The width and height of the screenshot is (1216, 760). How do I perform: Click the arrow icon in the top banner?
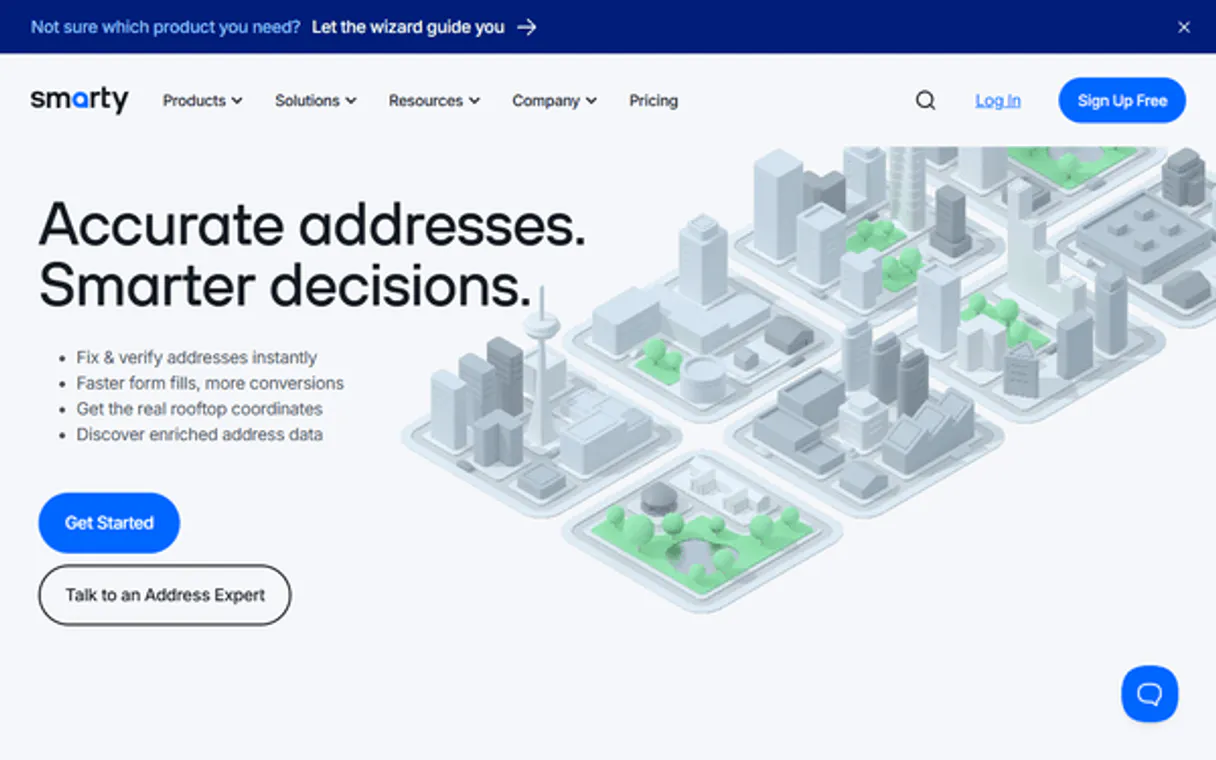click(x=527, y=27)
